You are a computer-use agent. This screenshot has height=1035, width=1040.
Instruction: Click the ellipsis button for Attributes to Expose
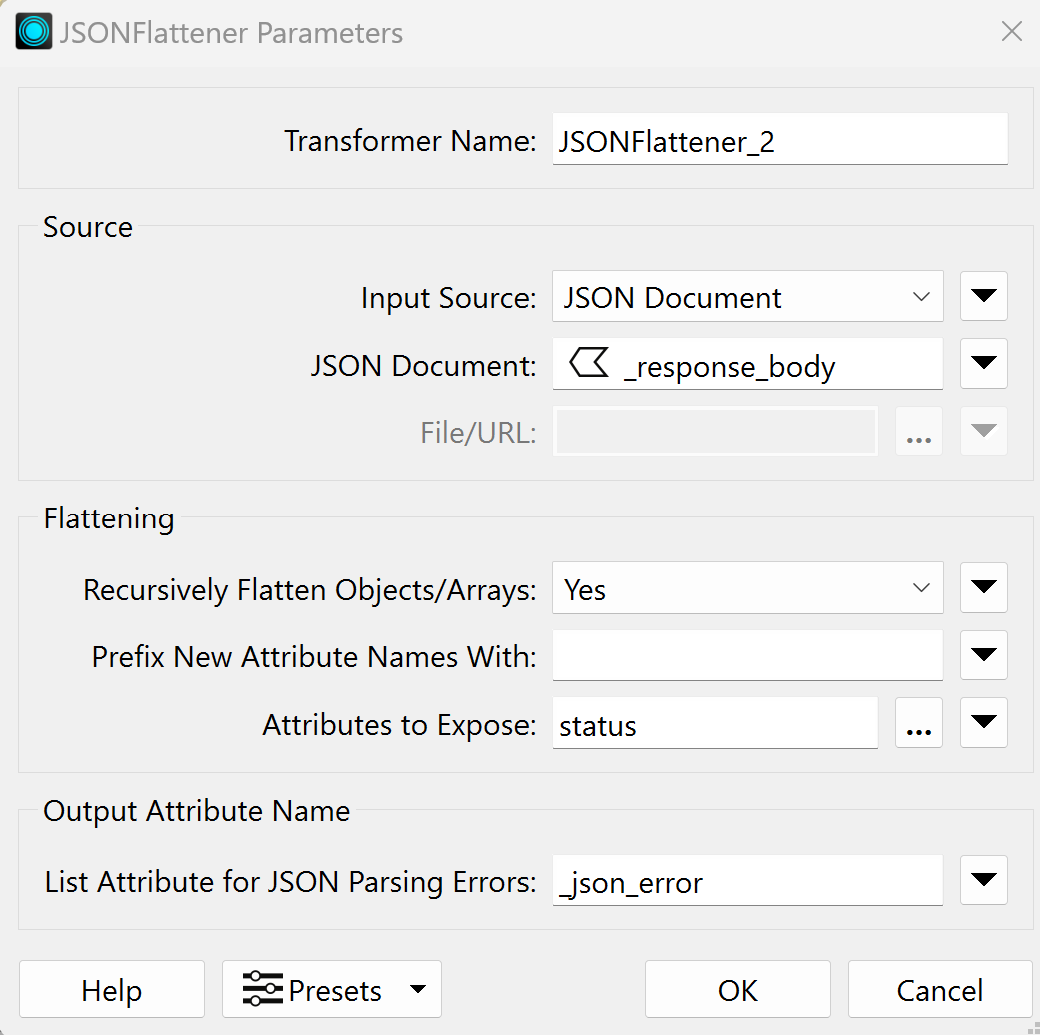[918, 724]
